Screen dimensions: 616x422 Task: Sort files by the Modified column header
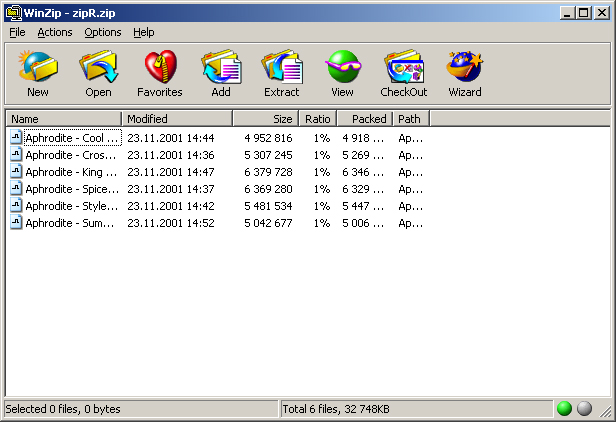point(178,119)
